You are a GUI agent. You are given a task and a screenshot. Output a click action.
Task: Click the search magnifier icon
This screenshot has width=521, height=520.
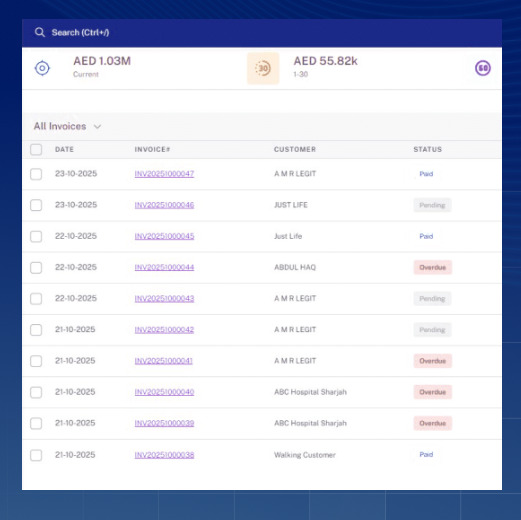40,32
